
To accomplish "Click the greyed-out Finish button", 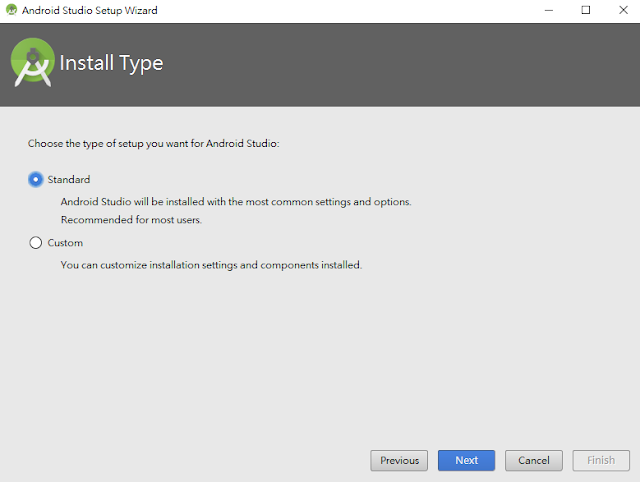I will pyautogui.click(x=601, y=460).
